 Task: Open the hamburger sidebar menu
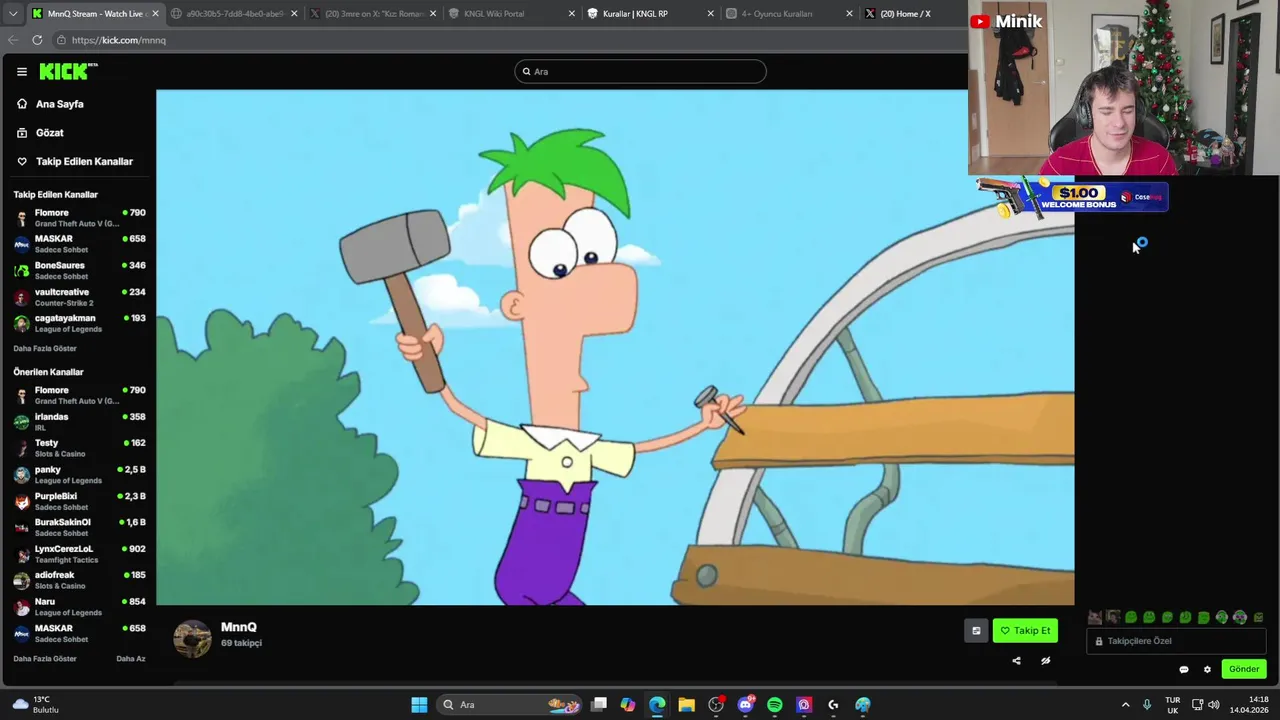[x=22, y=71]
